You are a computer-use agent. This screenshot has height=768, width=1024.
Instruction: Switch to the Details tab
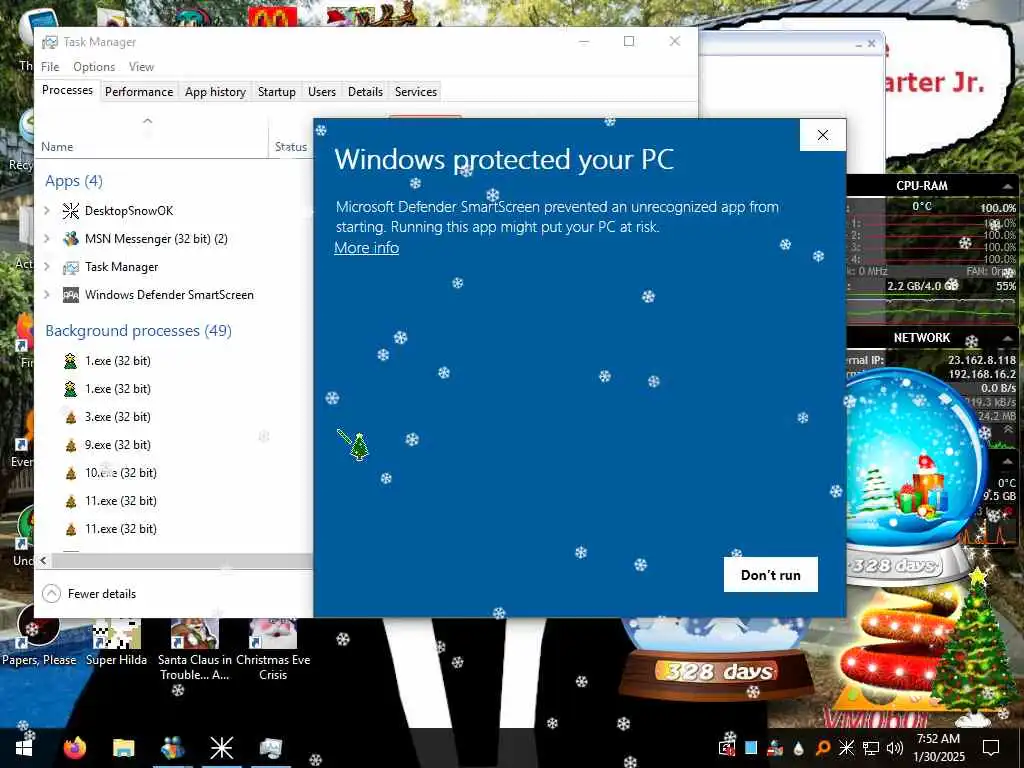365,92
